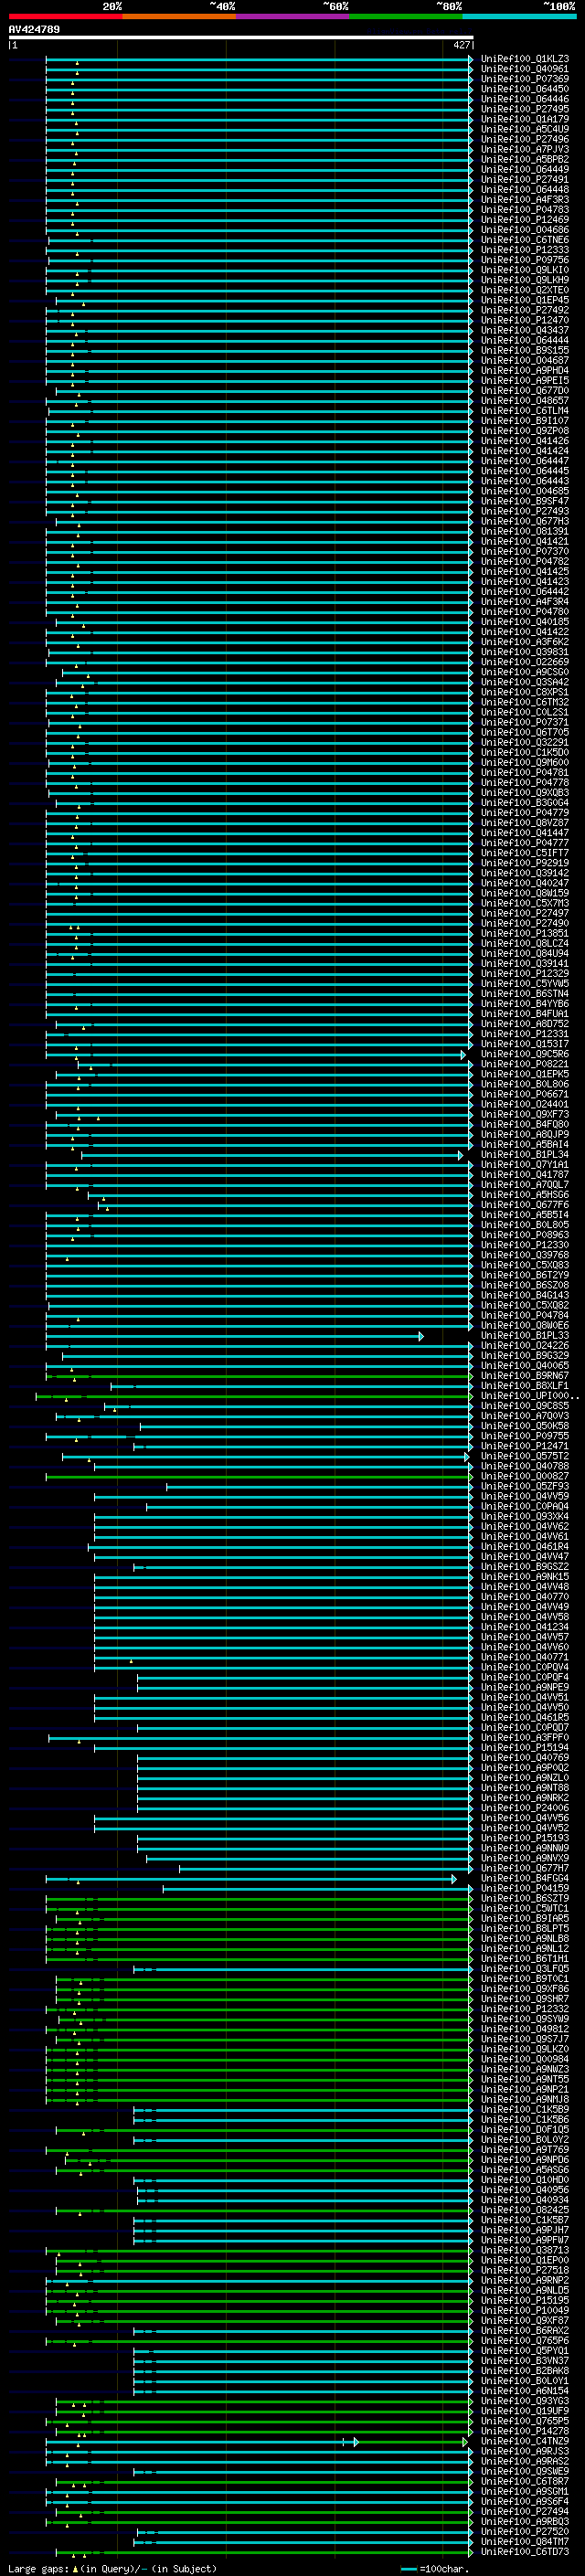Open the UniRef100_Q1A179 hit
This screenshot has width=585, height=2576.
[x=525, y=119]
